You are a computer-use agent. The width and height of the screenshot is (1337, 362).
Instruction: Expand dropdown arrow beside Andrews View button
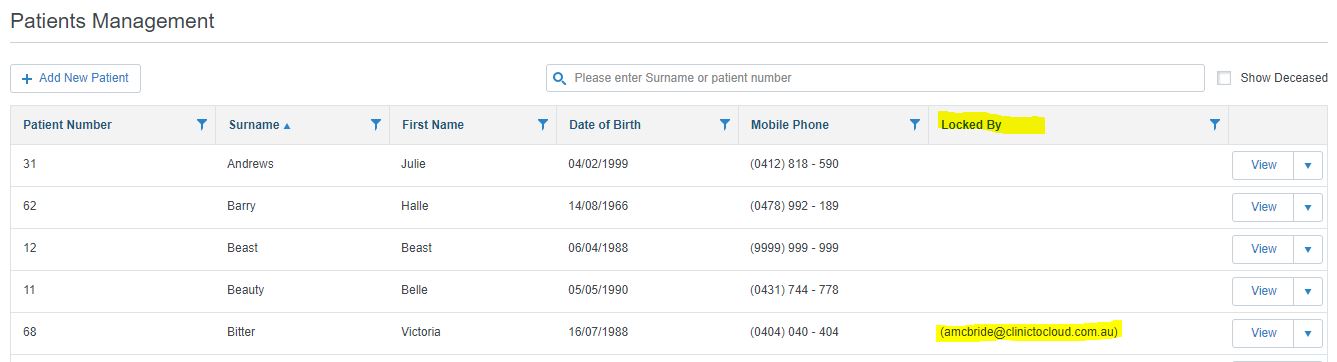[x=1308, y=165]
